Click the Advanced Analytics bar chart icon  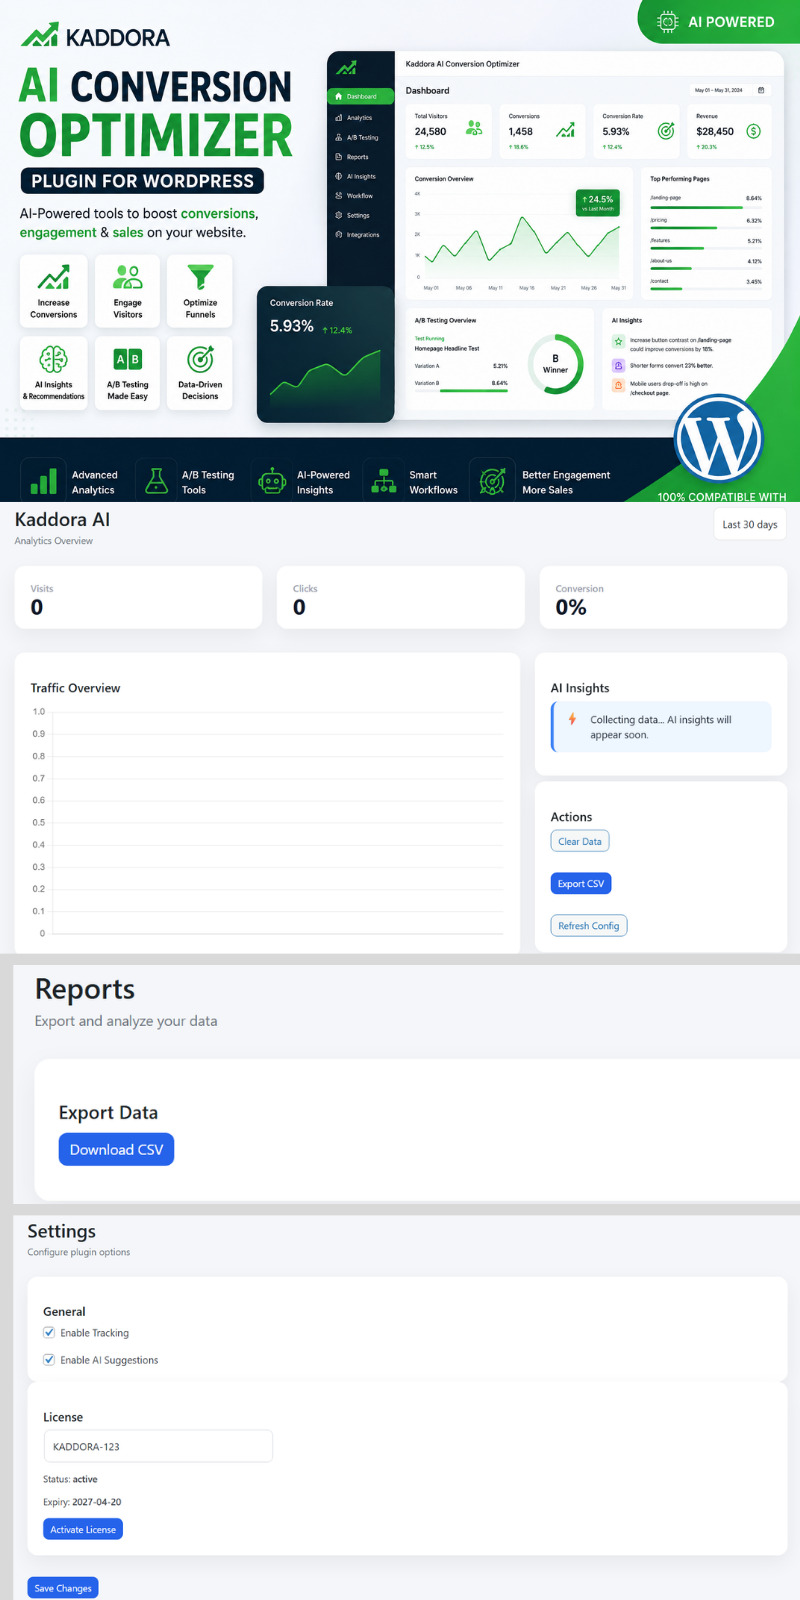click(43, 481)
